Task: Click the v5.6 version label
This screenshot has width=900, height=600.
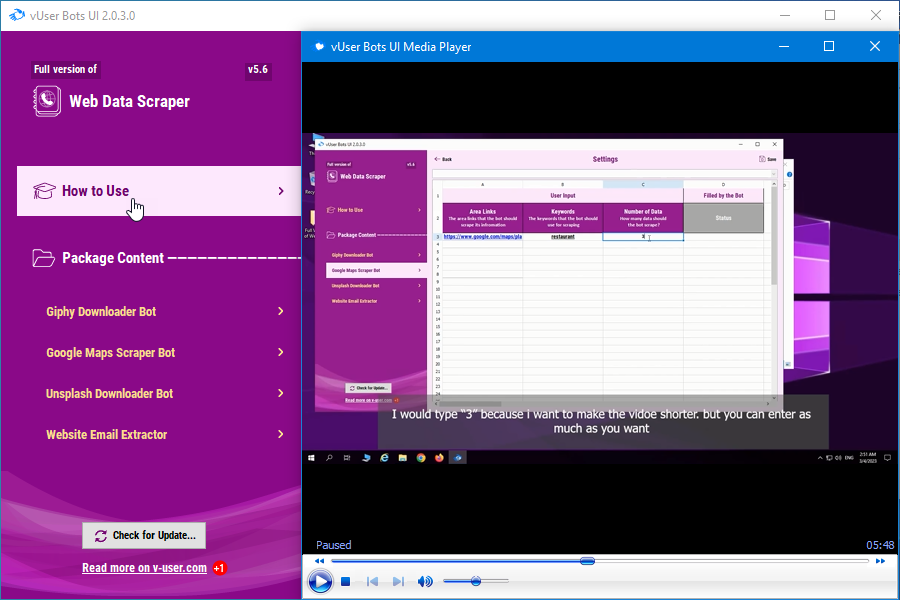Action: [x=258, y=69]
